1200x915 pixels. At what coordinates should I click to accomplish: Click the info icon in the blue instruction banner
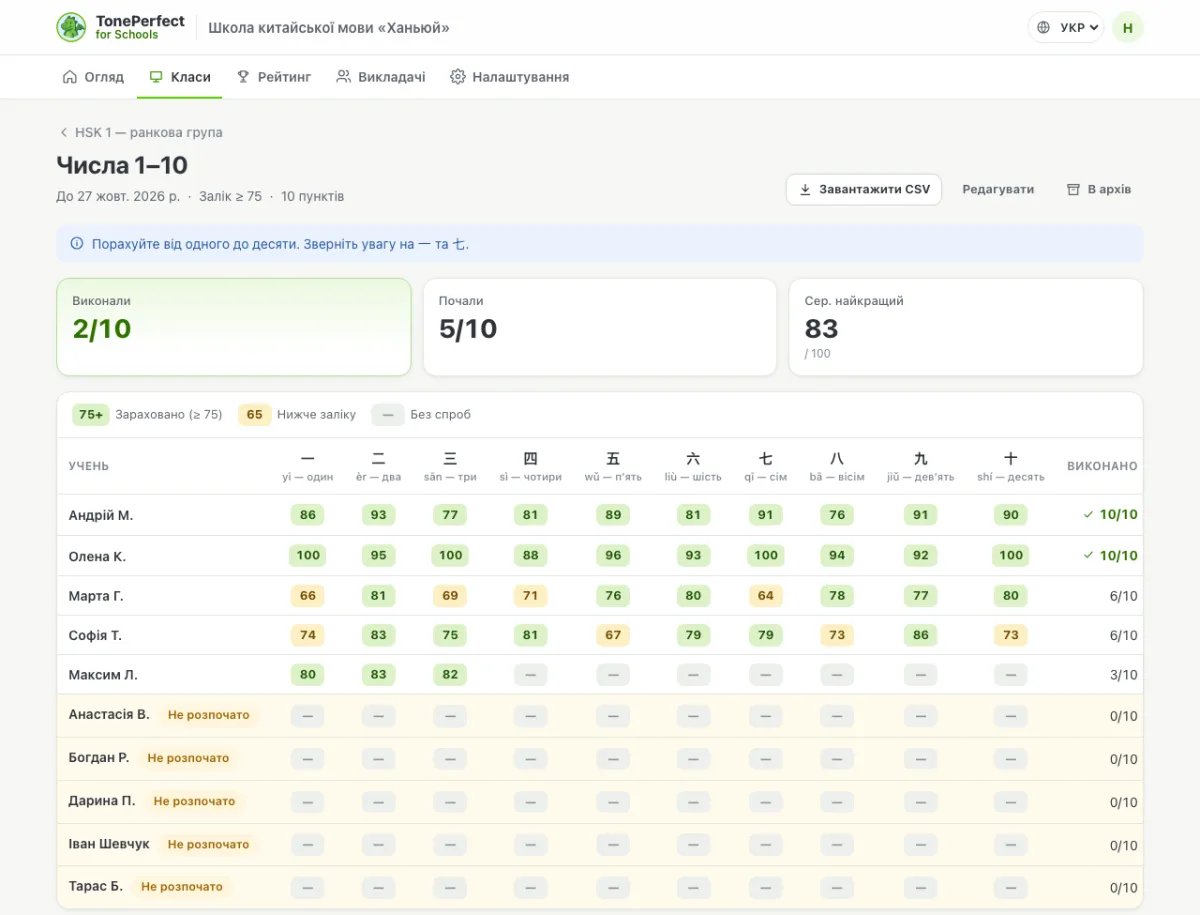[77, 244]
